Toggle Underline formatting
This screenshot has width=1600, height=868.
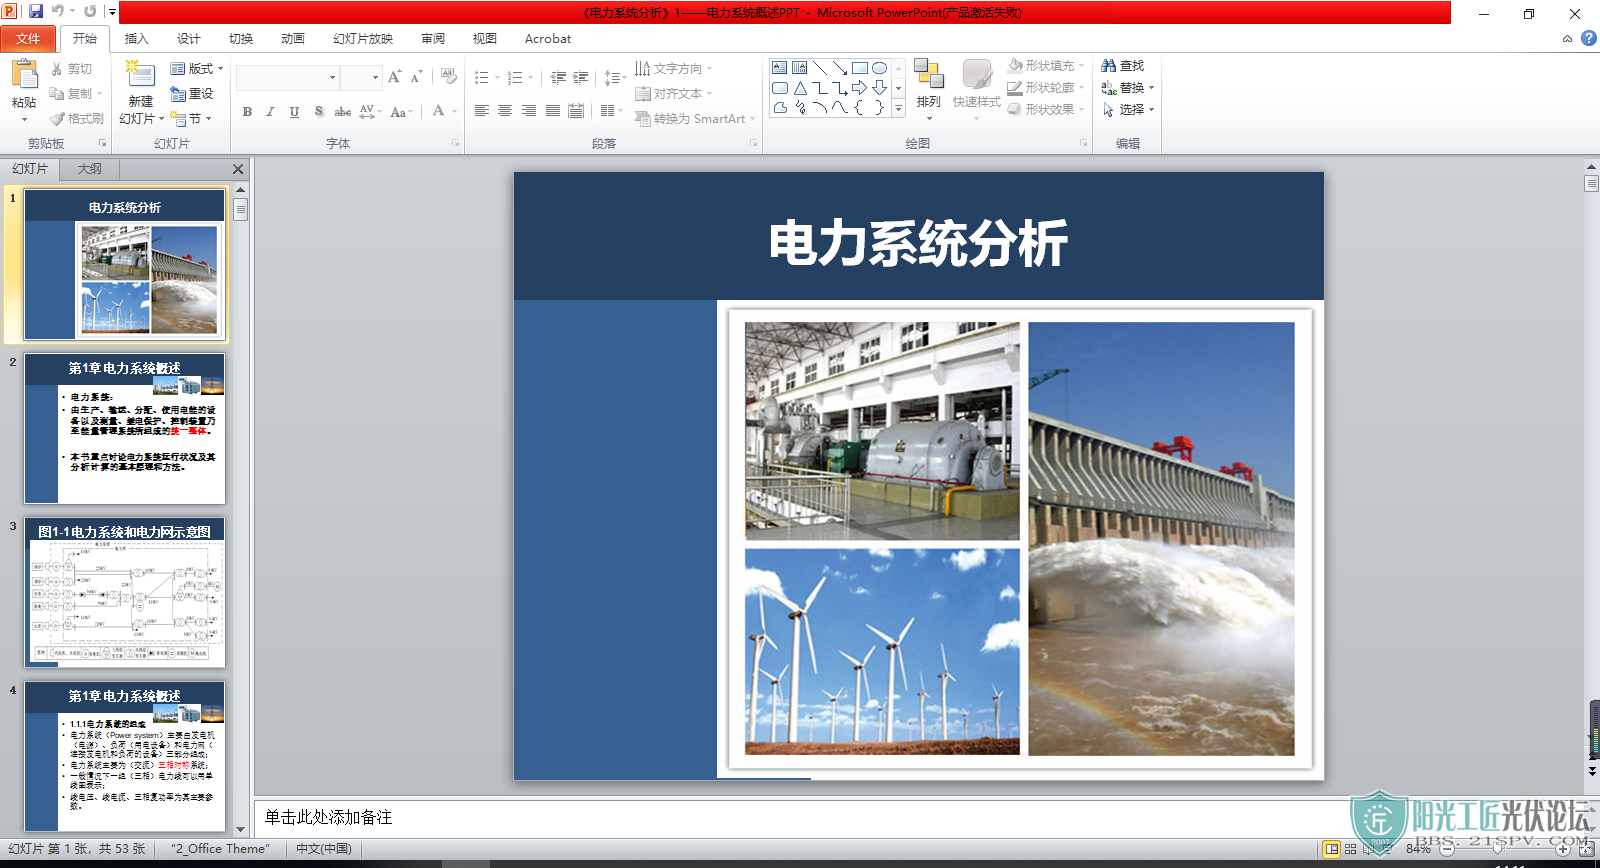(294, 112)
